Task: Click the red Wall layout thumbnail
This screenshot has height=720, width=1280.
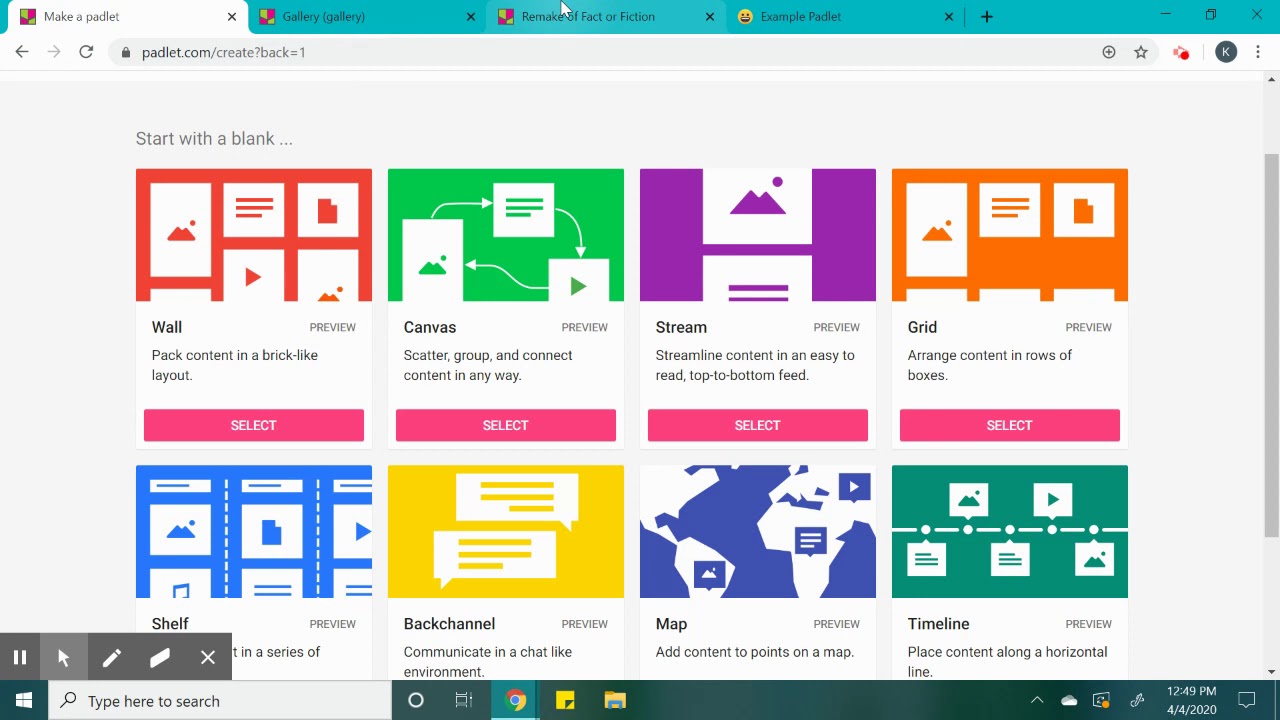Action: (x=254, y=235)
